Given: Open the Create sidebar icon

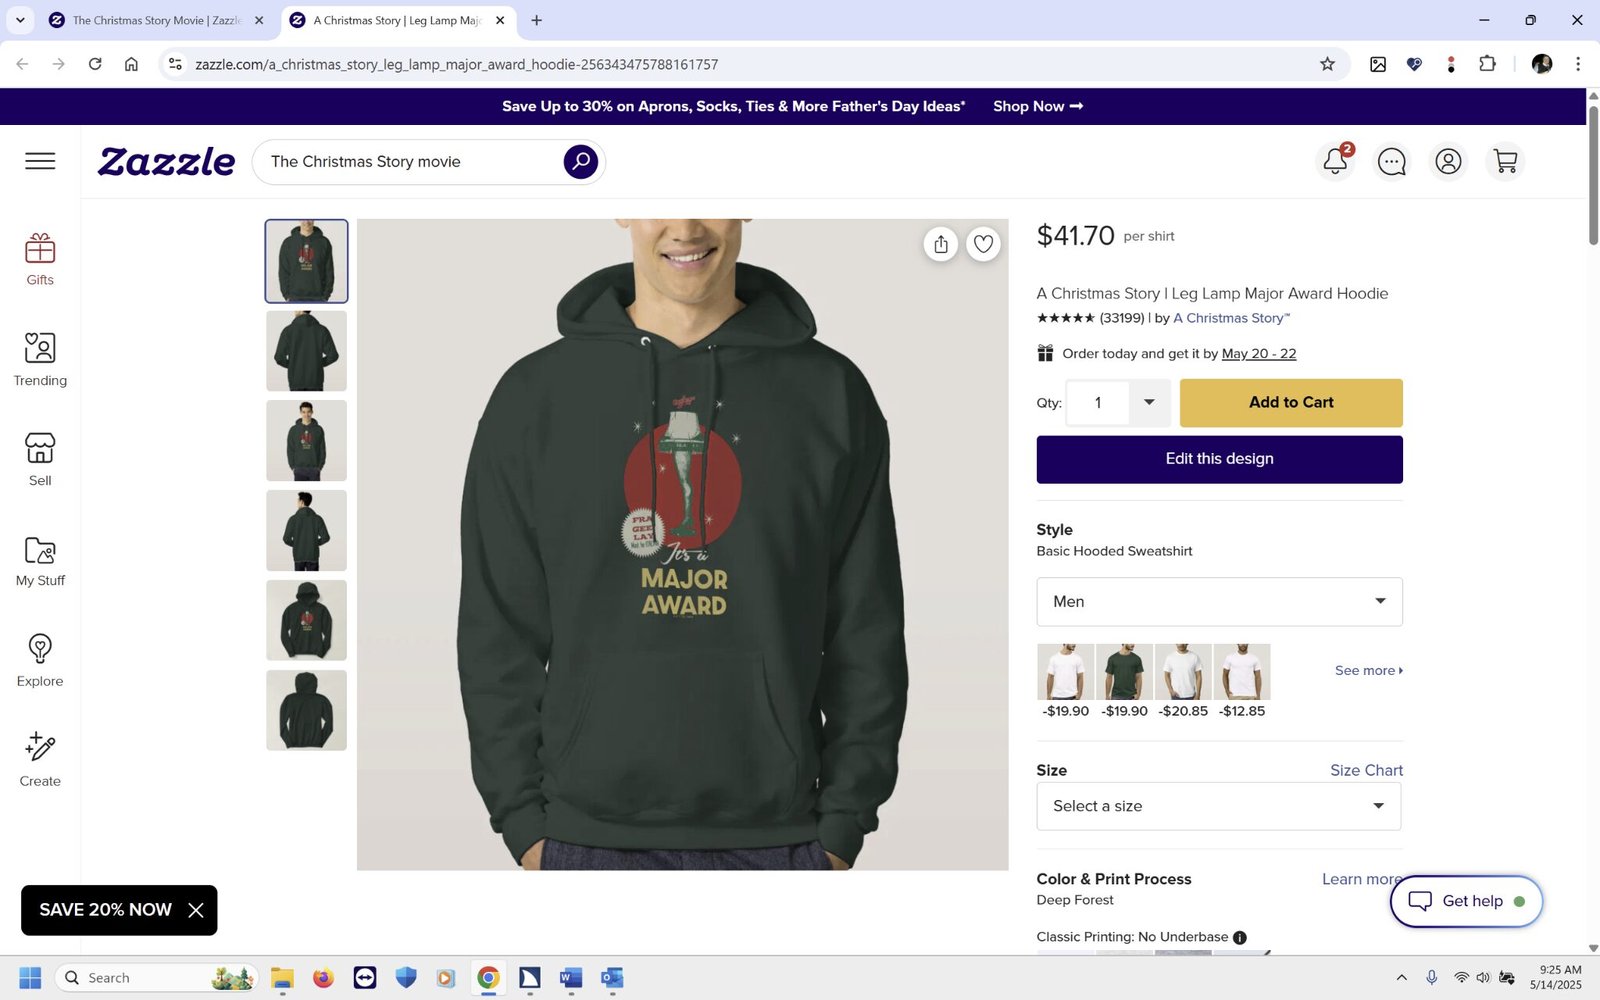Looking at the screenshot, I should tap(40, 760).
